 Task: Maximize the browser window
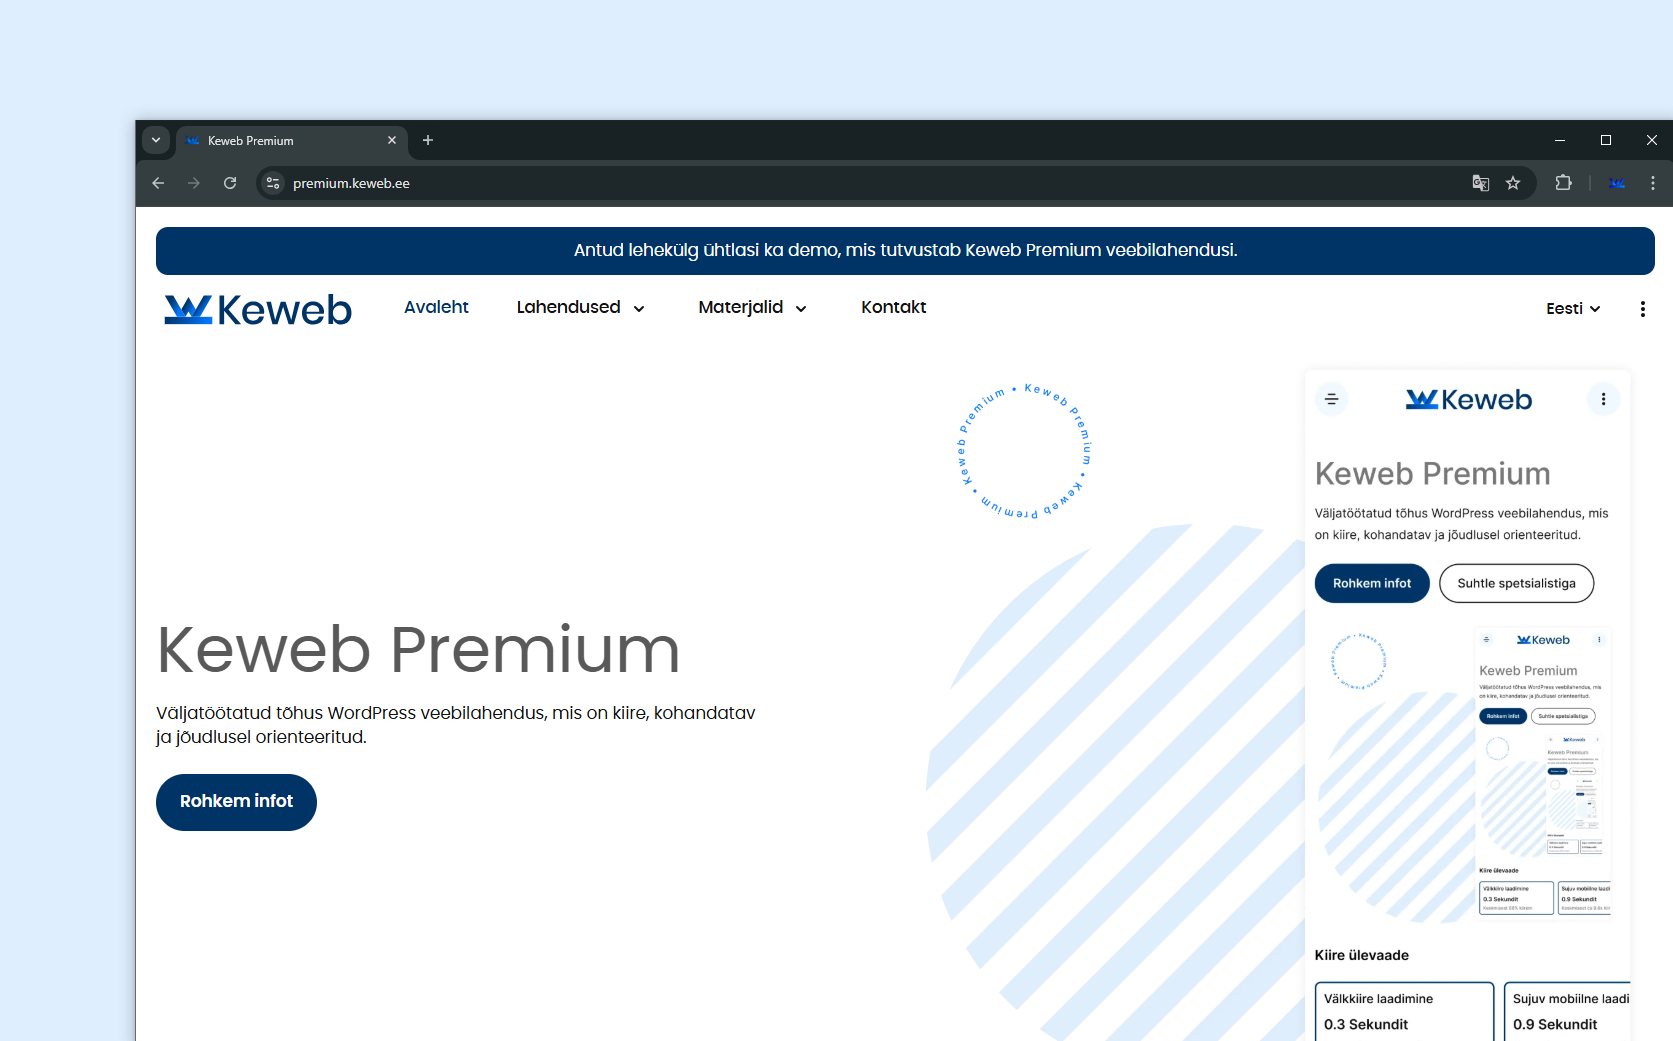click(x=1606, y=140)
